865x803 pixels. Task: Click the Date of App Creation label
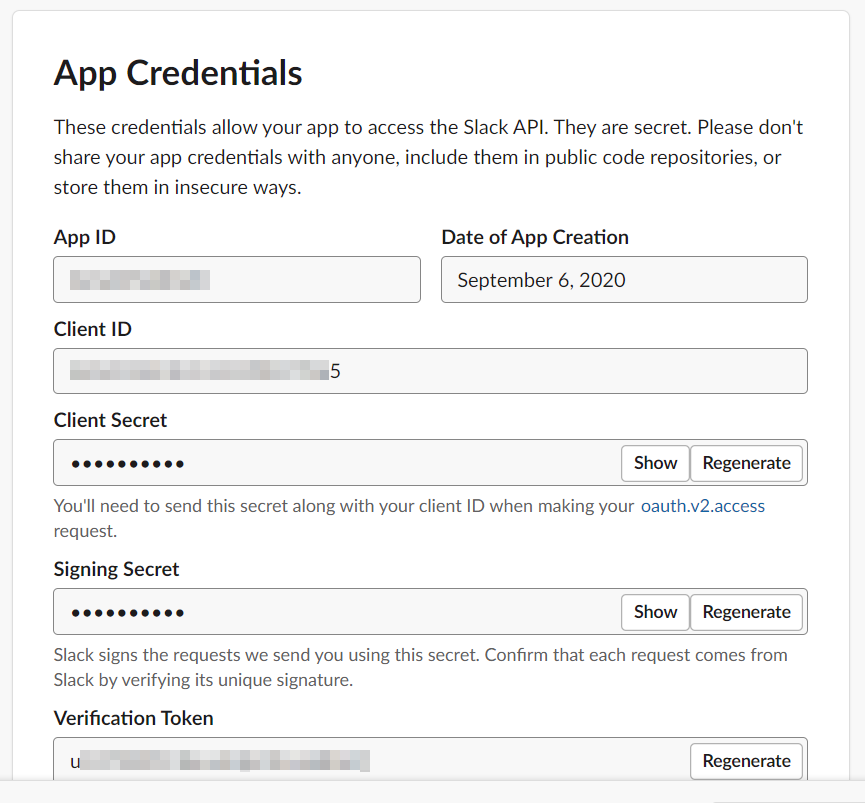pos(535,237)
